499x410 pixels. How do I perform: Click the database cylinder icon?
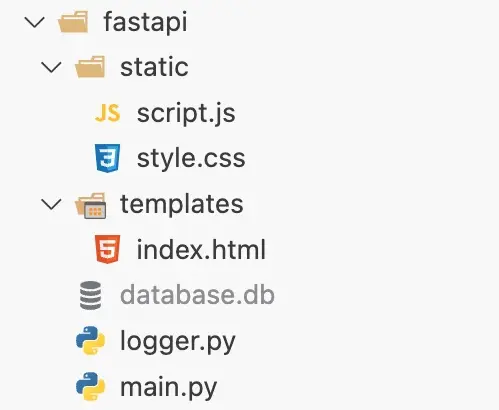[x=91, y=295]
